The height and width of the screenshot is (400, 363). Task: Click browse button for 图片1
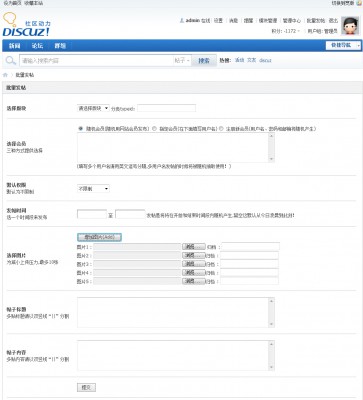194,247
